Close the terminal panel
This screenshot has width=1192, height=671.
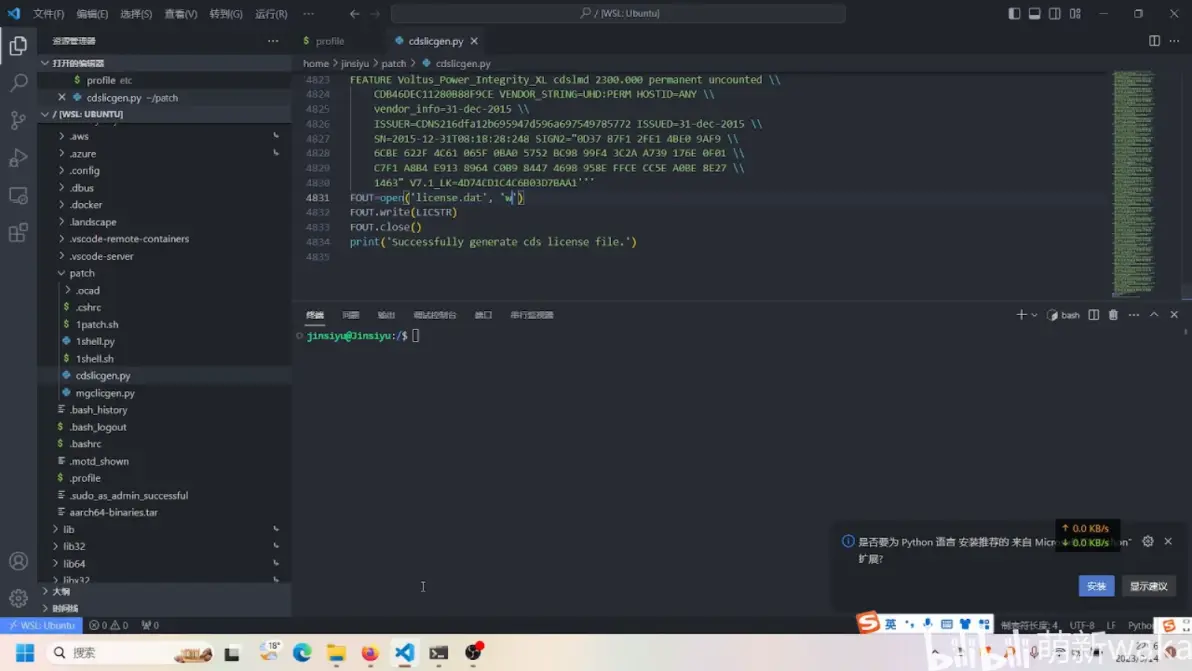(1174, 315)
